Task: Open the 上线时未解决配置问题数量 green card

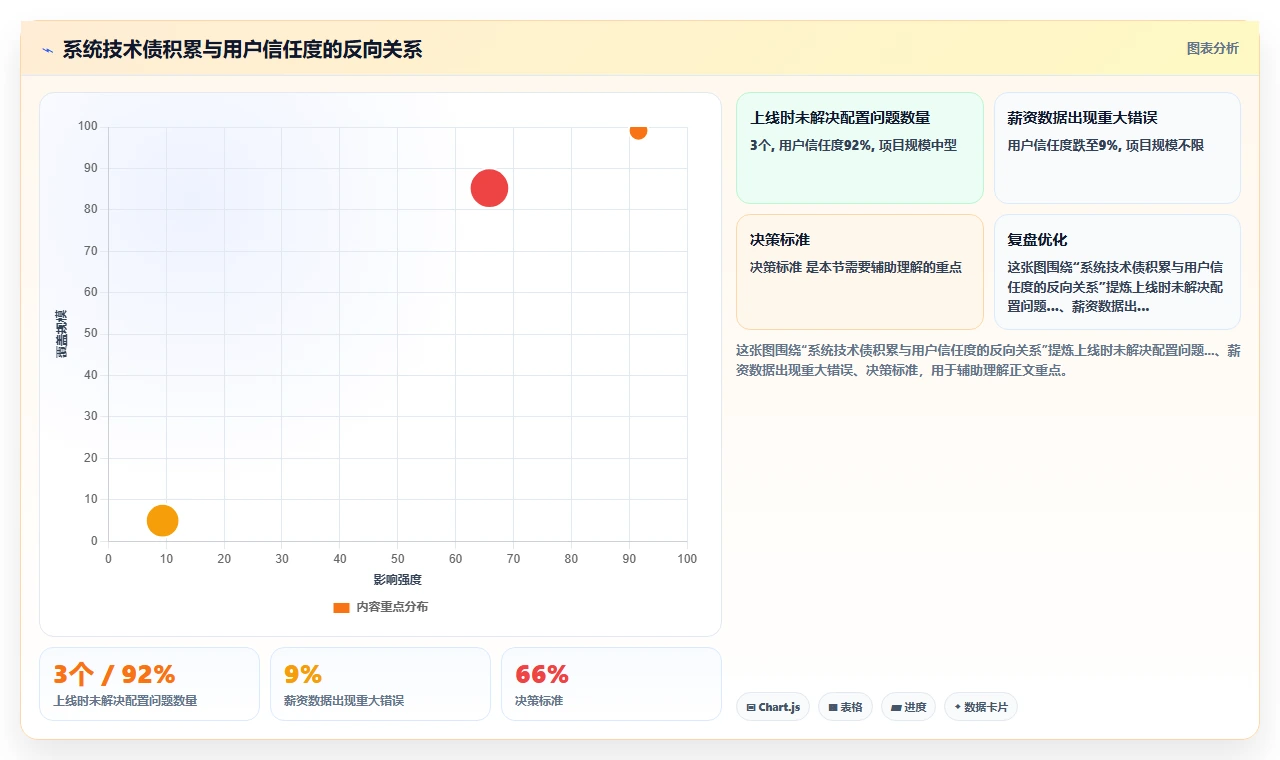Action: pyautogui.click(x=860, y=148)
